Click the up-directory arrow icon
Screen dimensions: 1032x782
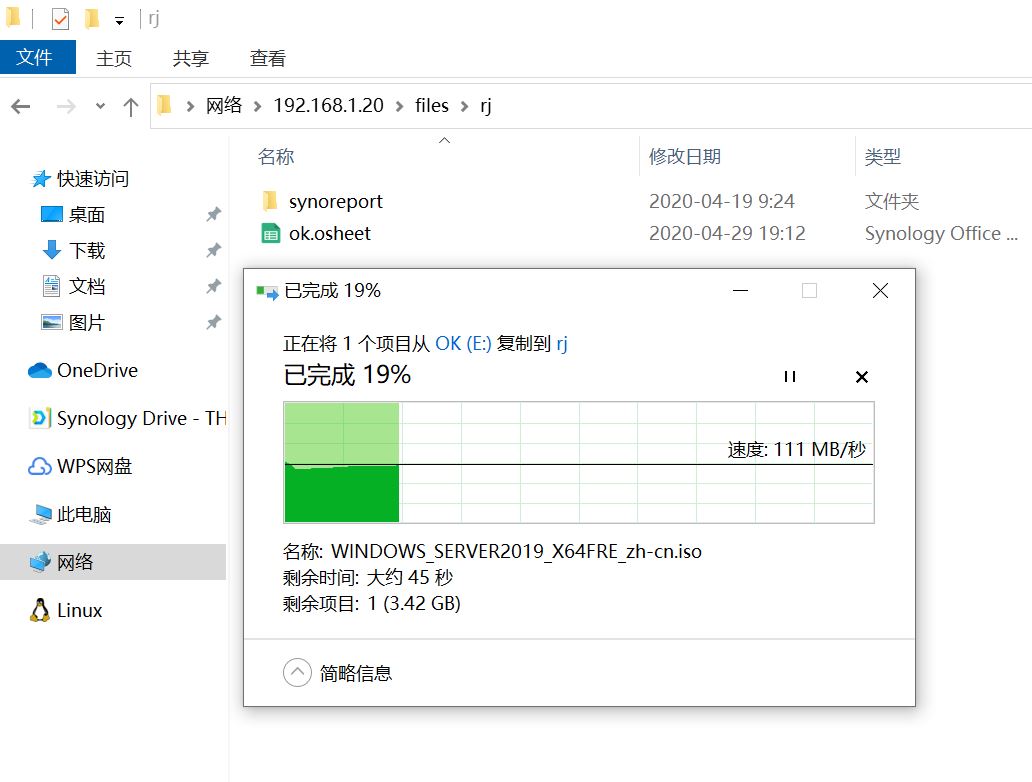(x=130, y=107)
